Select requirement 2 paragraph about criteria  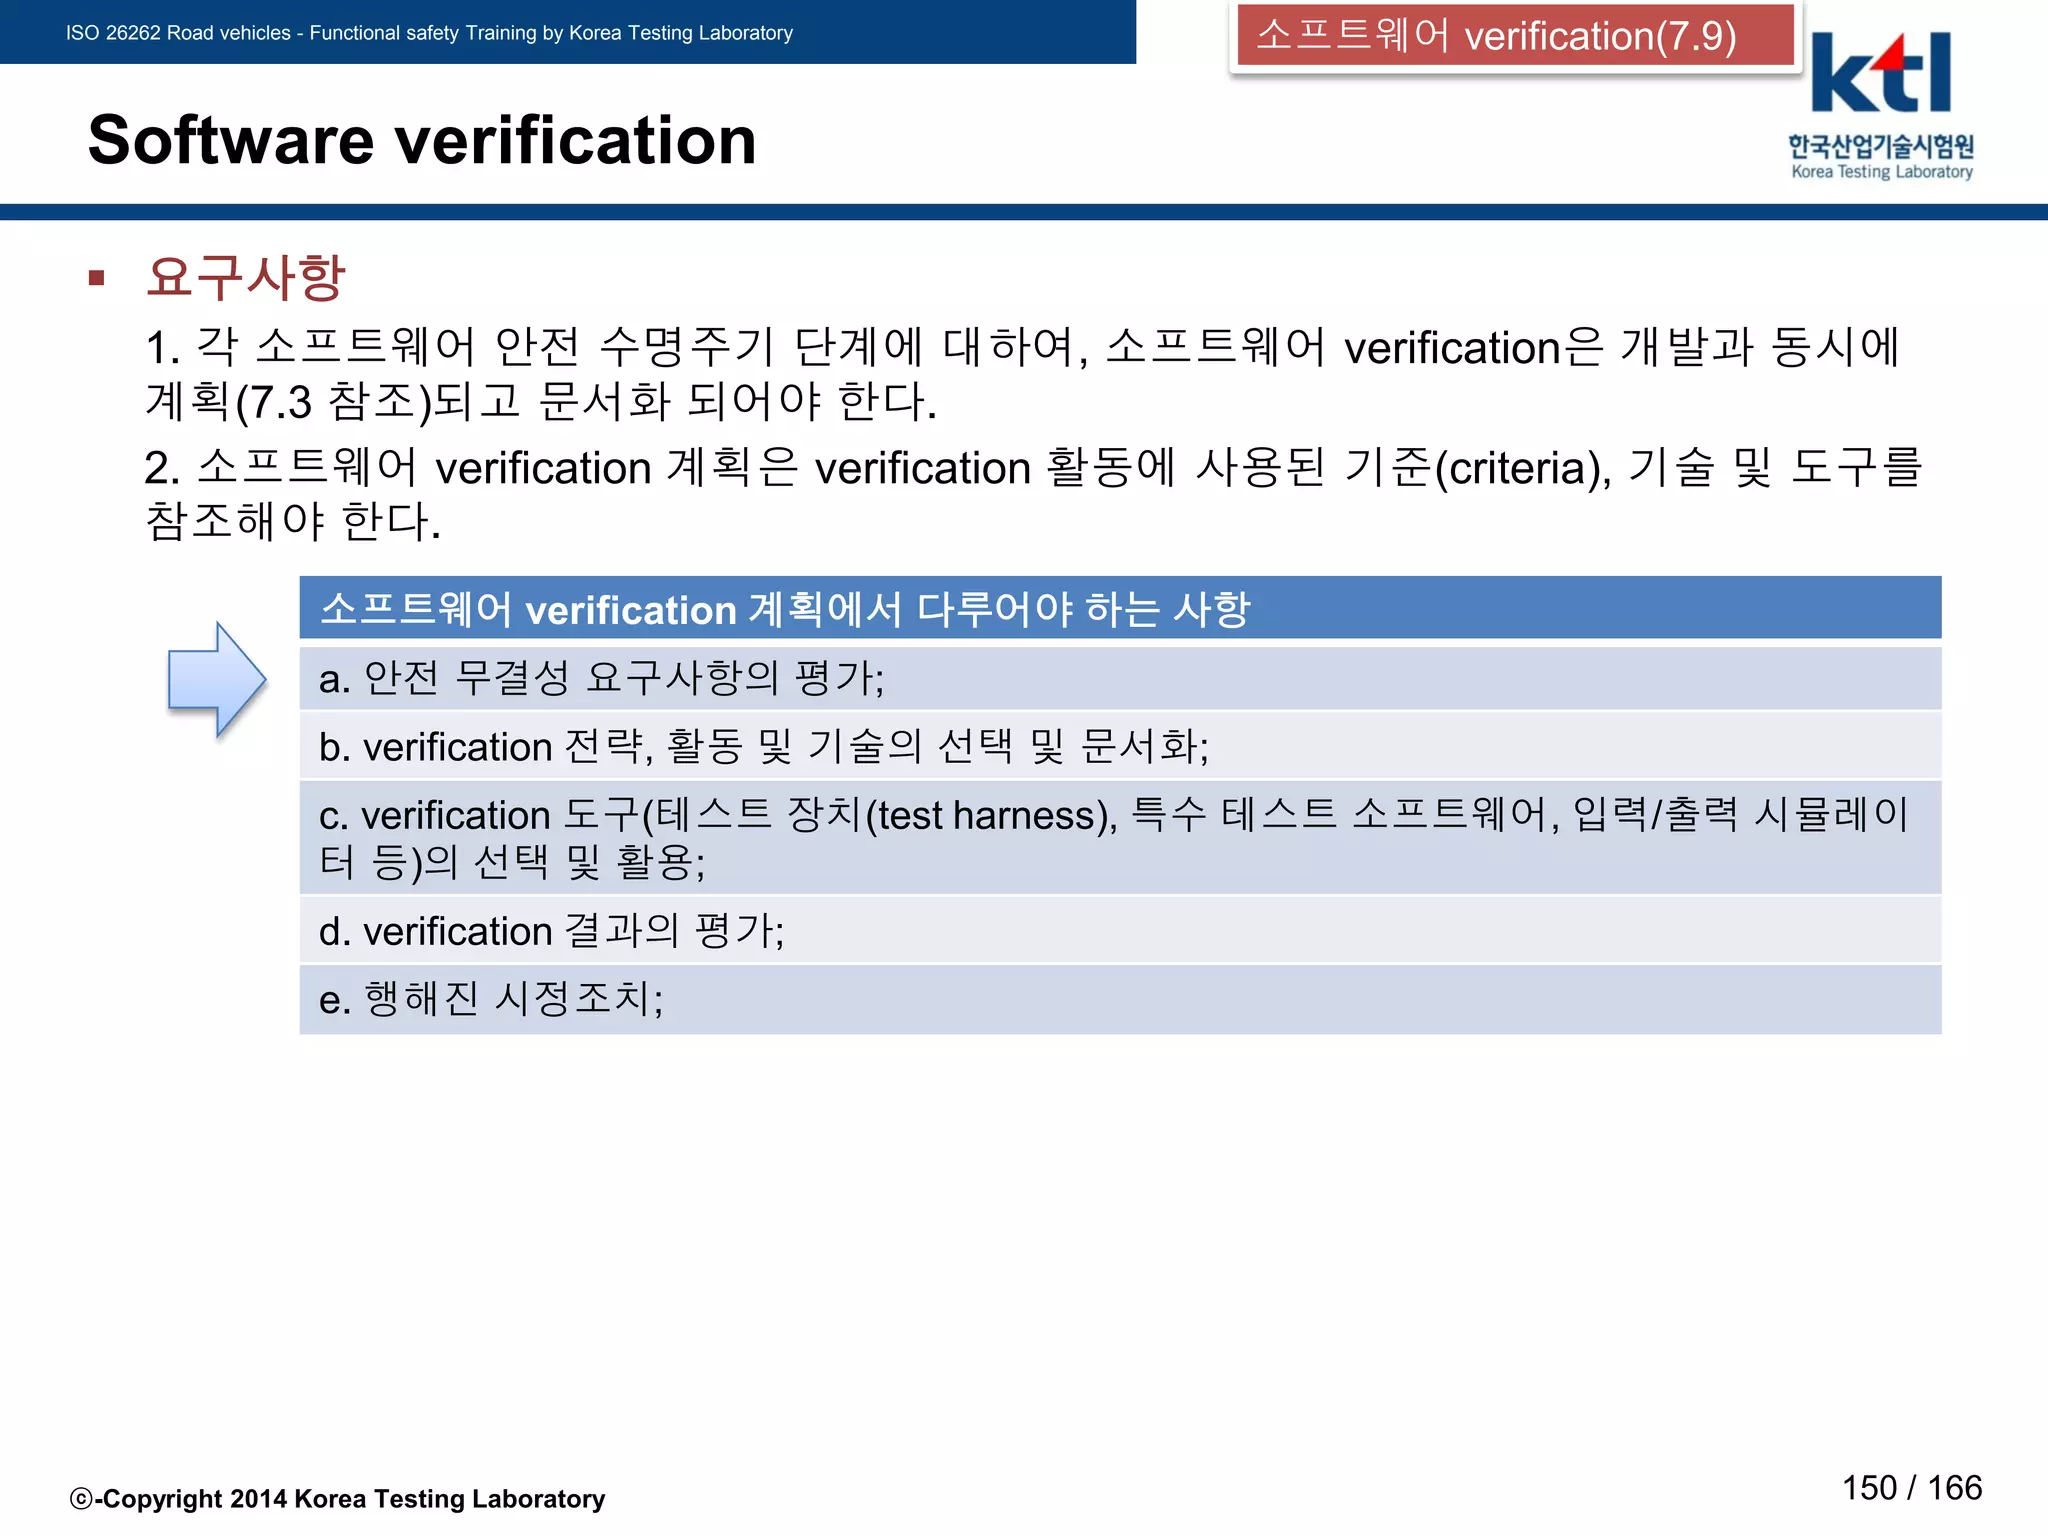(x=1033, y=494)
